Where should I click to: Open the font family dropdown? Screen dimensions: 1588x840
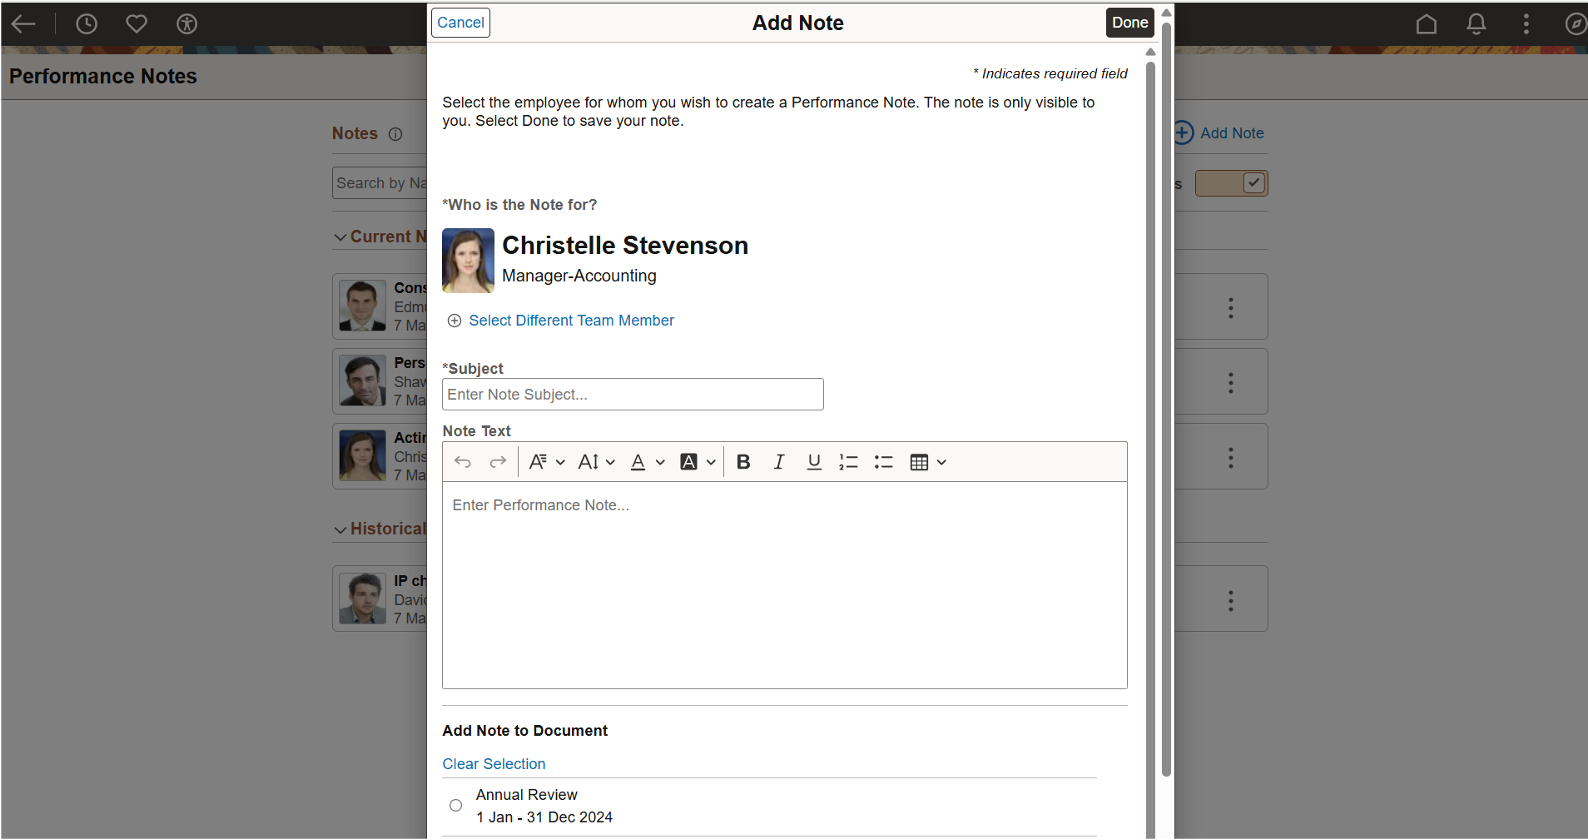click(546, 462)
